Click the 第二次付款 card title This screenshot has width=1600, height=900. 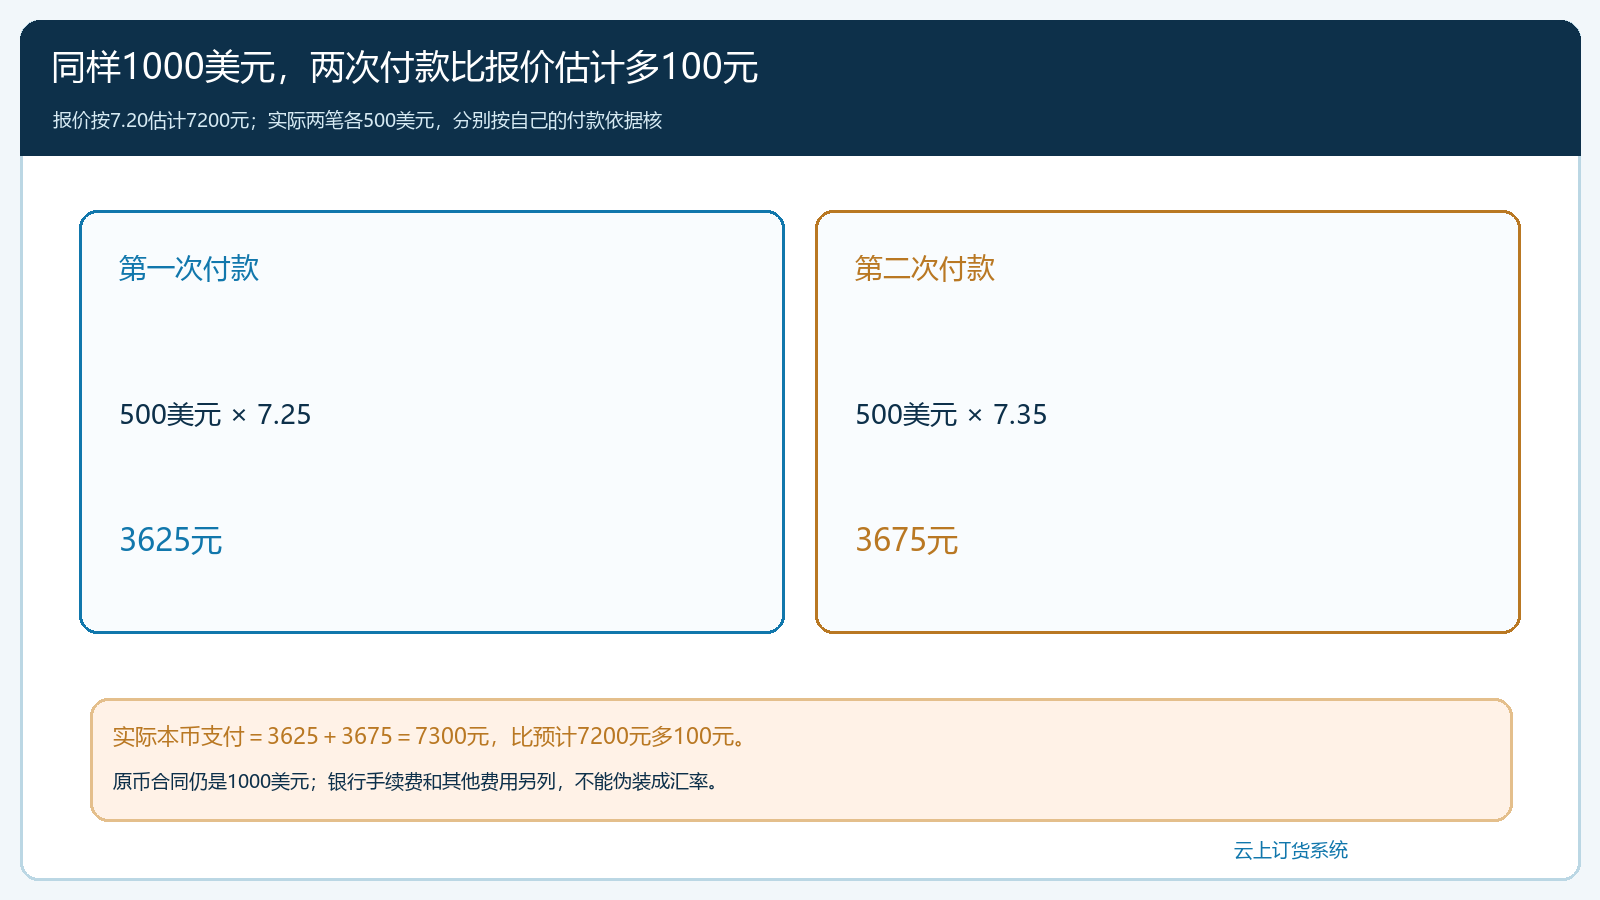925,268
